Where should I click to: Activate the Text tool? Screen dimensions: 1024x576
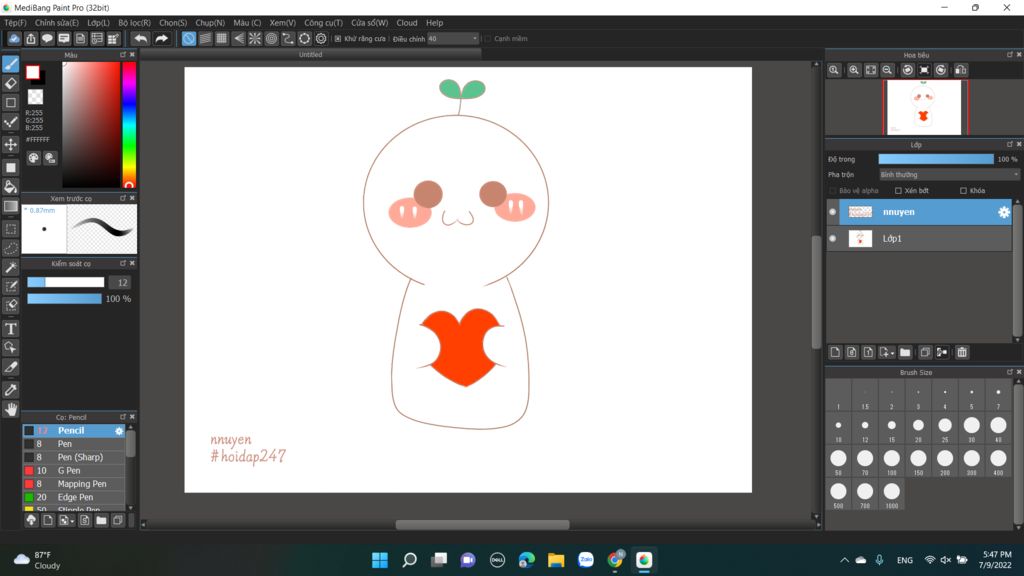(10, 328)
